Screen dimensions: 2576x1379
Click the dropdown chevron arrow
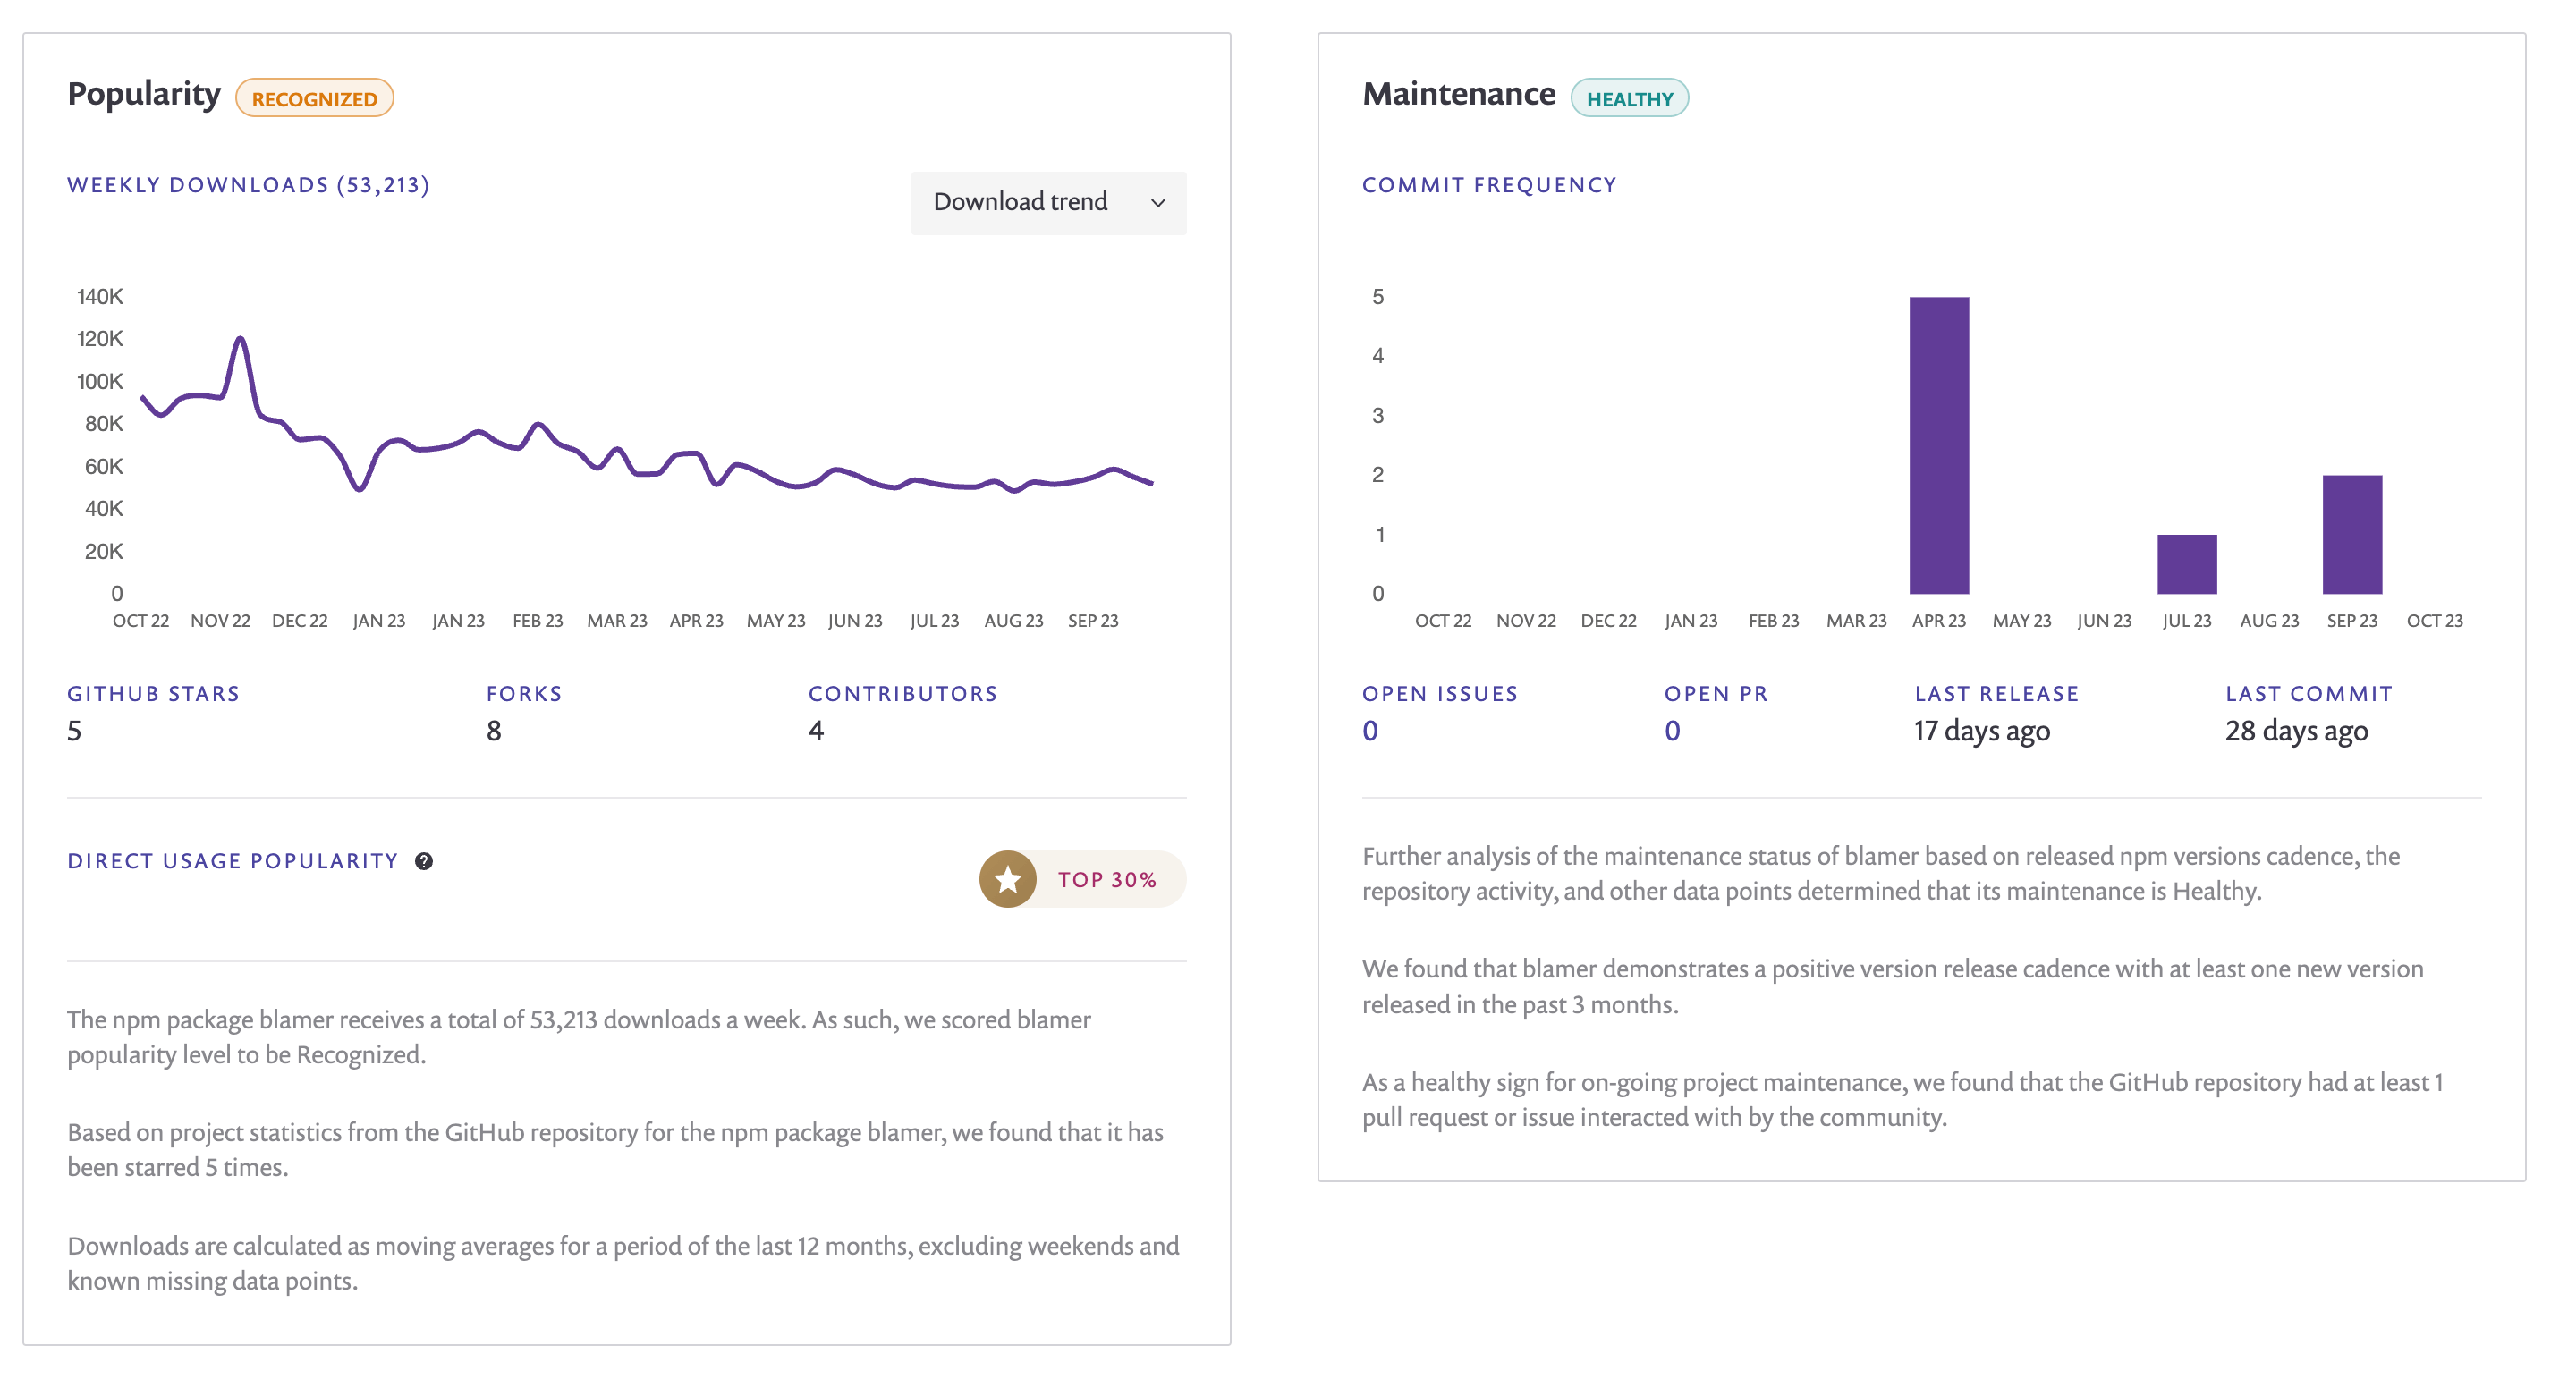1157,203
